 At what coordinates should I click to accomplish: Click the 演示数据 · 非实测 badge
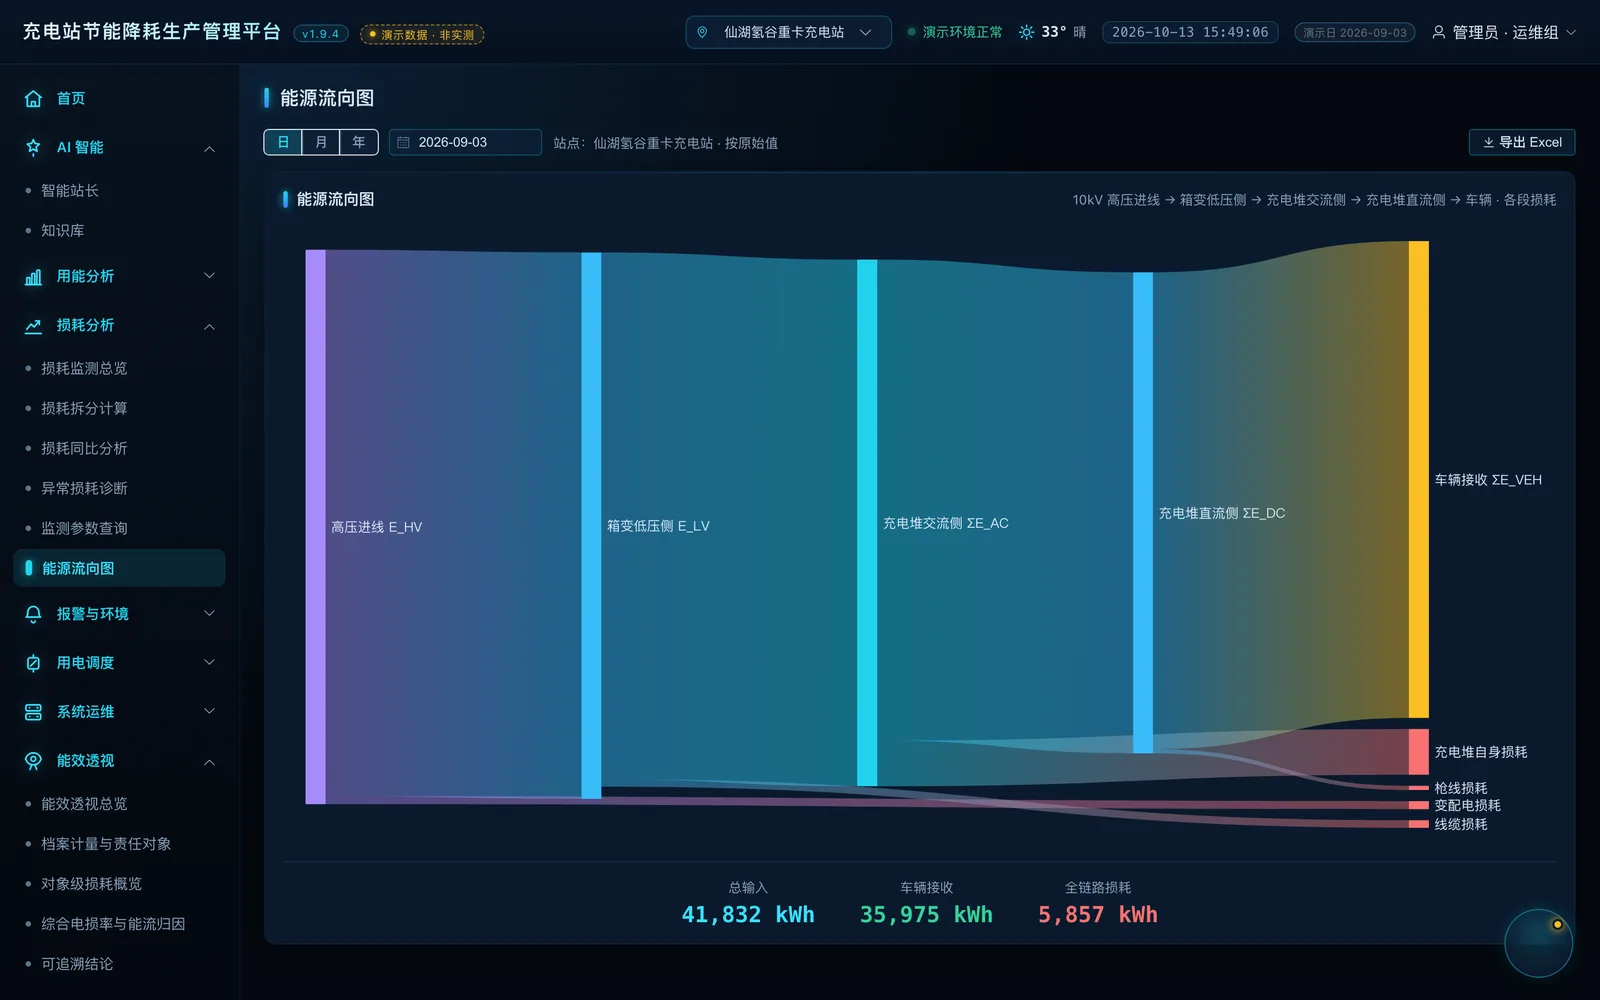(x=422, y=34)
